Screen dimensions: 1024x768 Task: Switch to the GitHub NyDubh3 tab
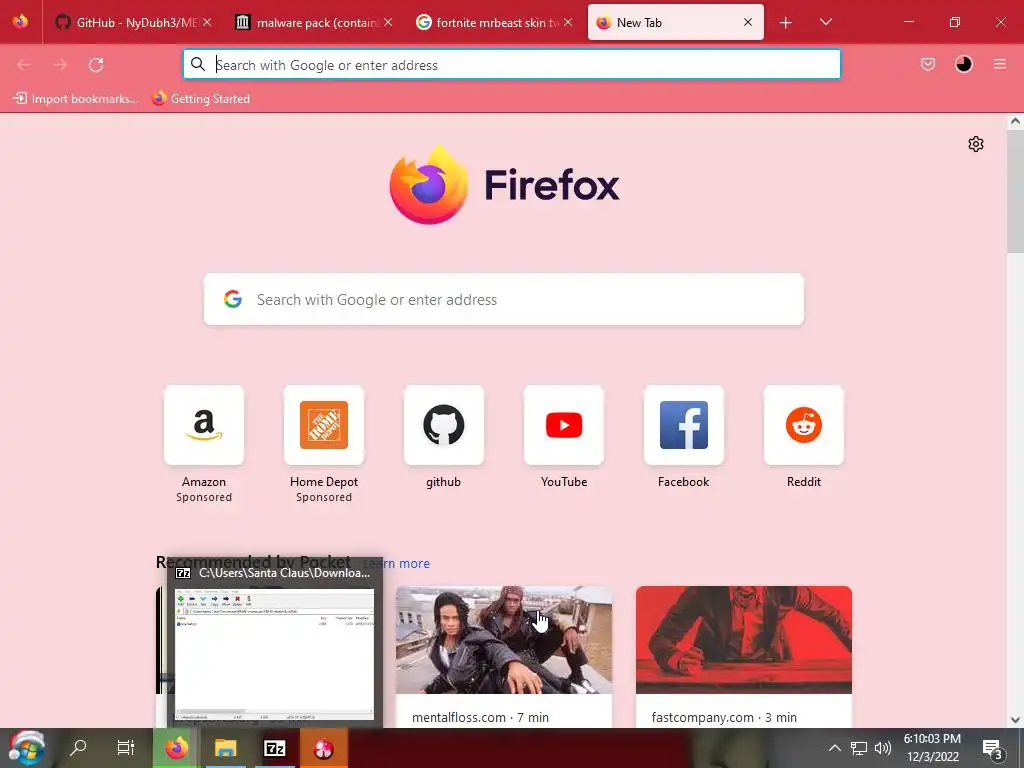[133, 22]
